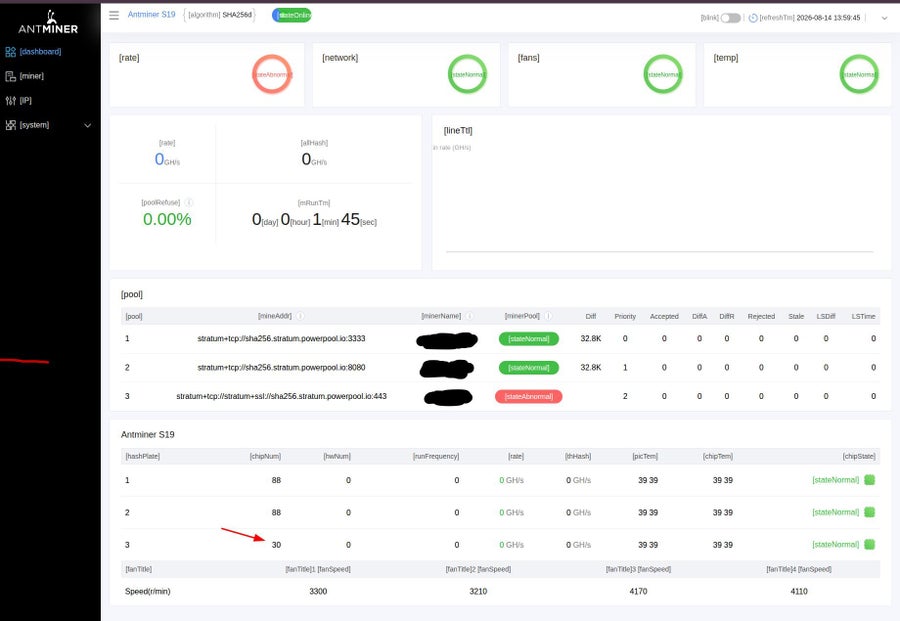Expand the [system] menu chevron
This screenshot has width=900, height=621.
pos(87,125)
